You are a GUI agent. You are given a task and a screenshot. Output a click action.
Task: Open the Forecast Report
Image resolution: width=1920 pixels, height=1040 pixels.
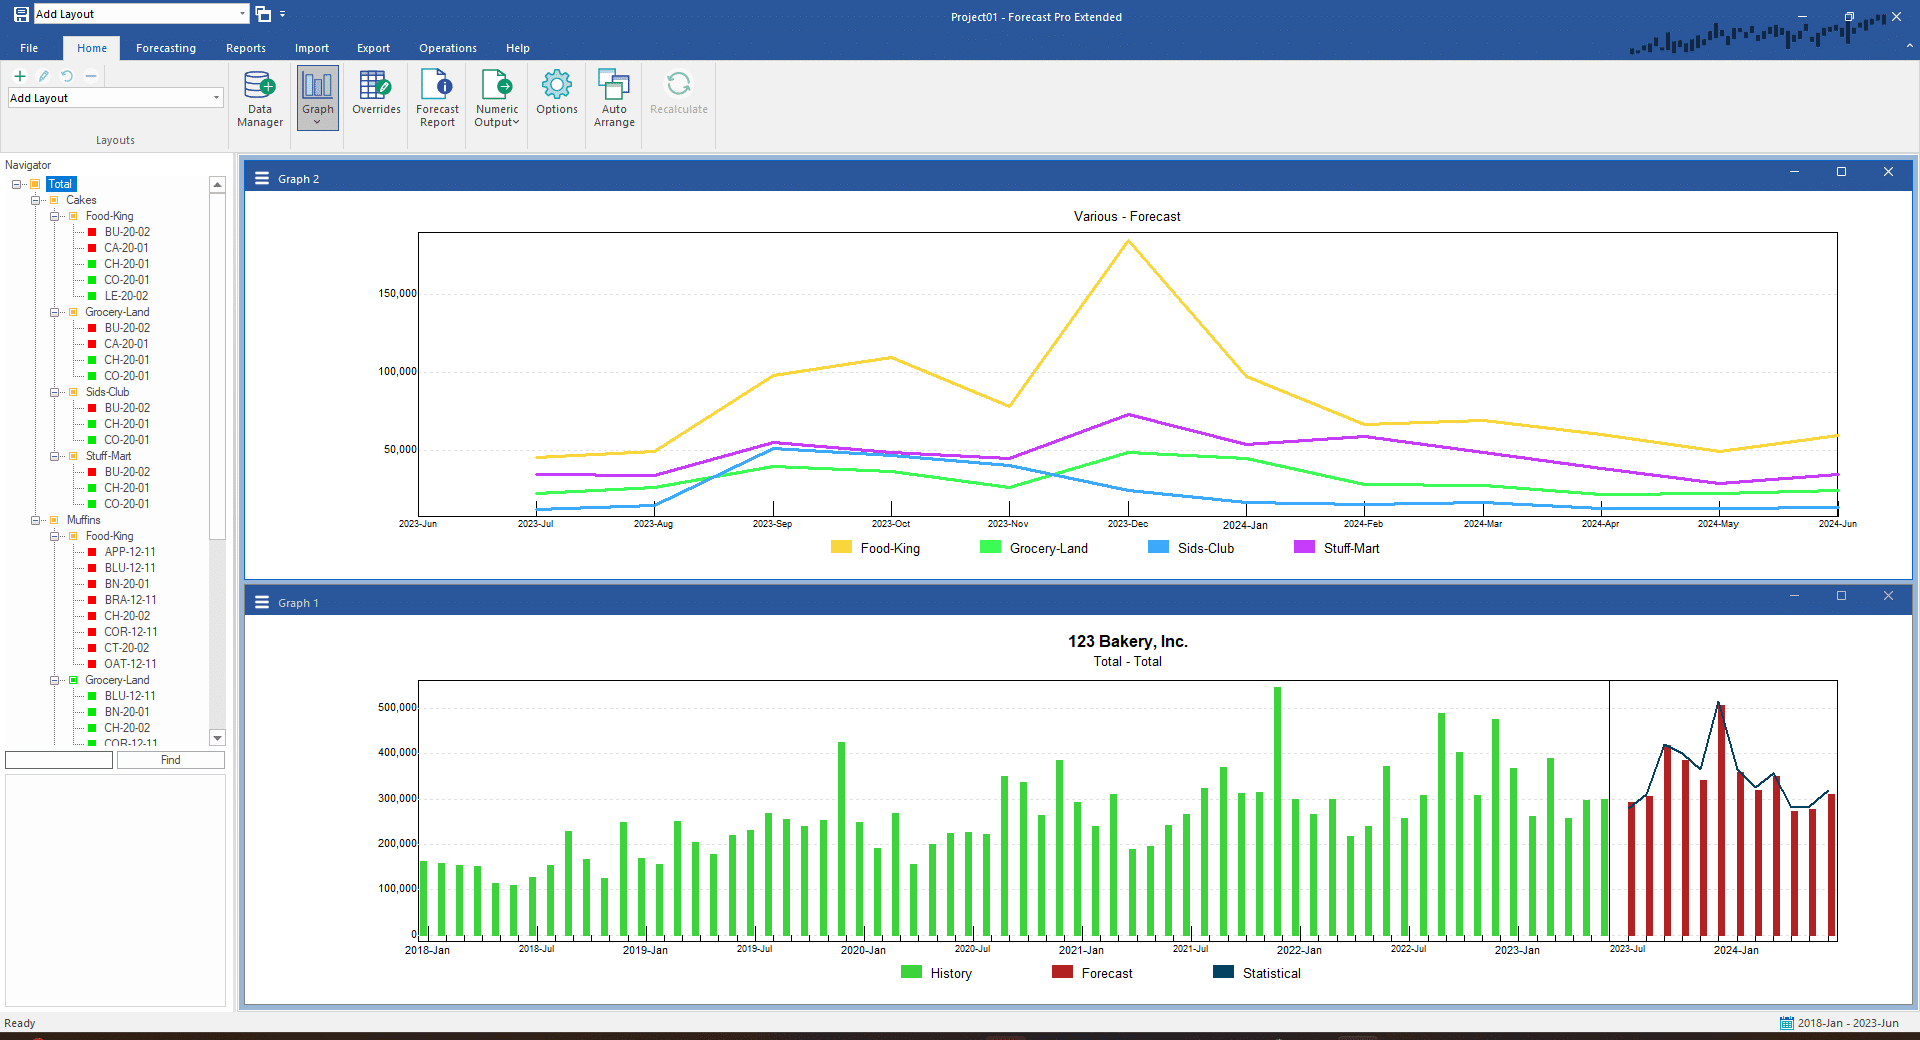click(x=437, y=98)
